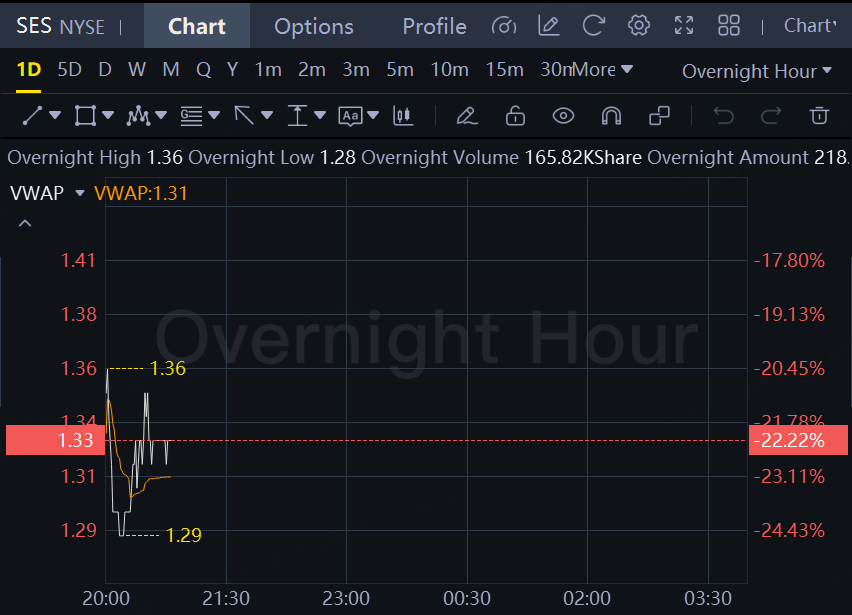Select the 5D timeframe
Viewport: 852px width, 615px height.
point(70,70)
